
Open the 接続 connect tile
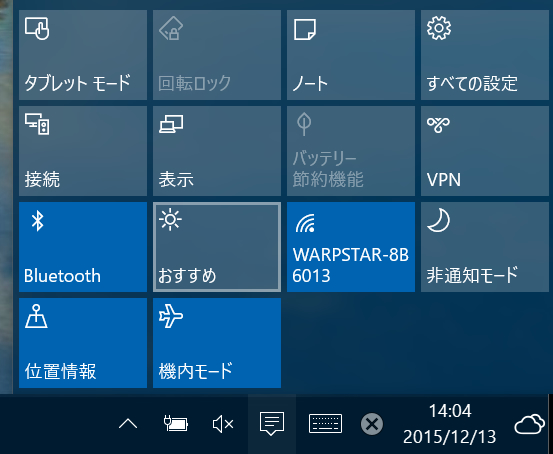tap(83, 151)
